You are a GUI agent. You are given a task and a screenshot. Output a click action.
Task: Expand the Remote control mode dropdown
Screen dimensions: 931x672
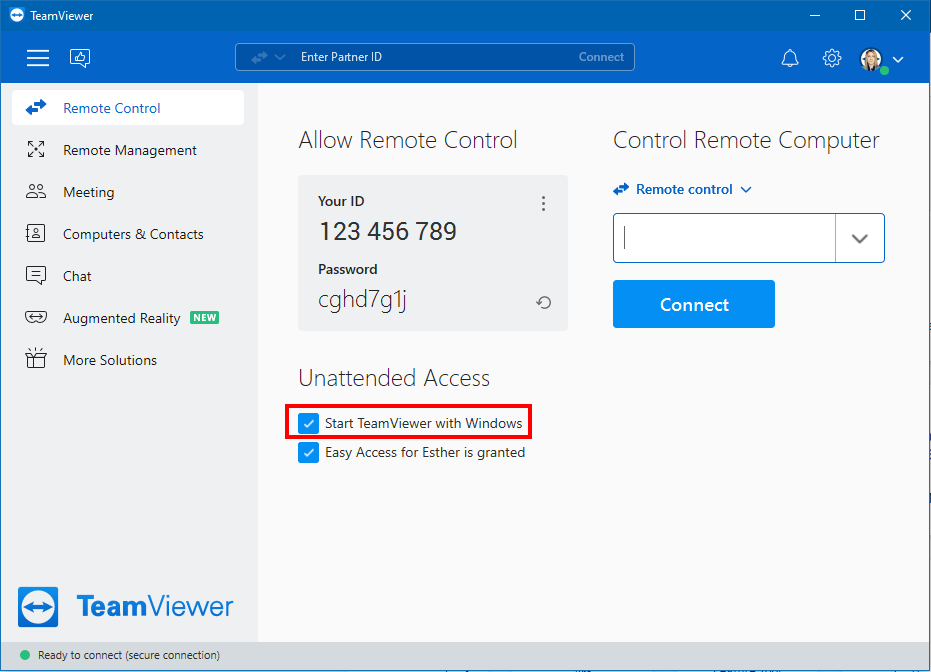(683, 189)
